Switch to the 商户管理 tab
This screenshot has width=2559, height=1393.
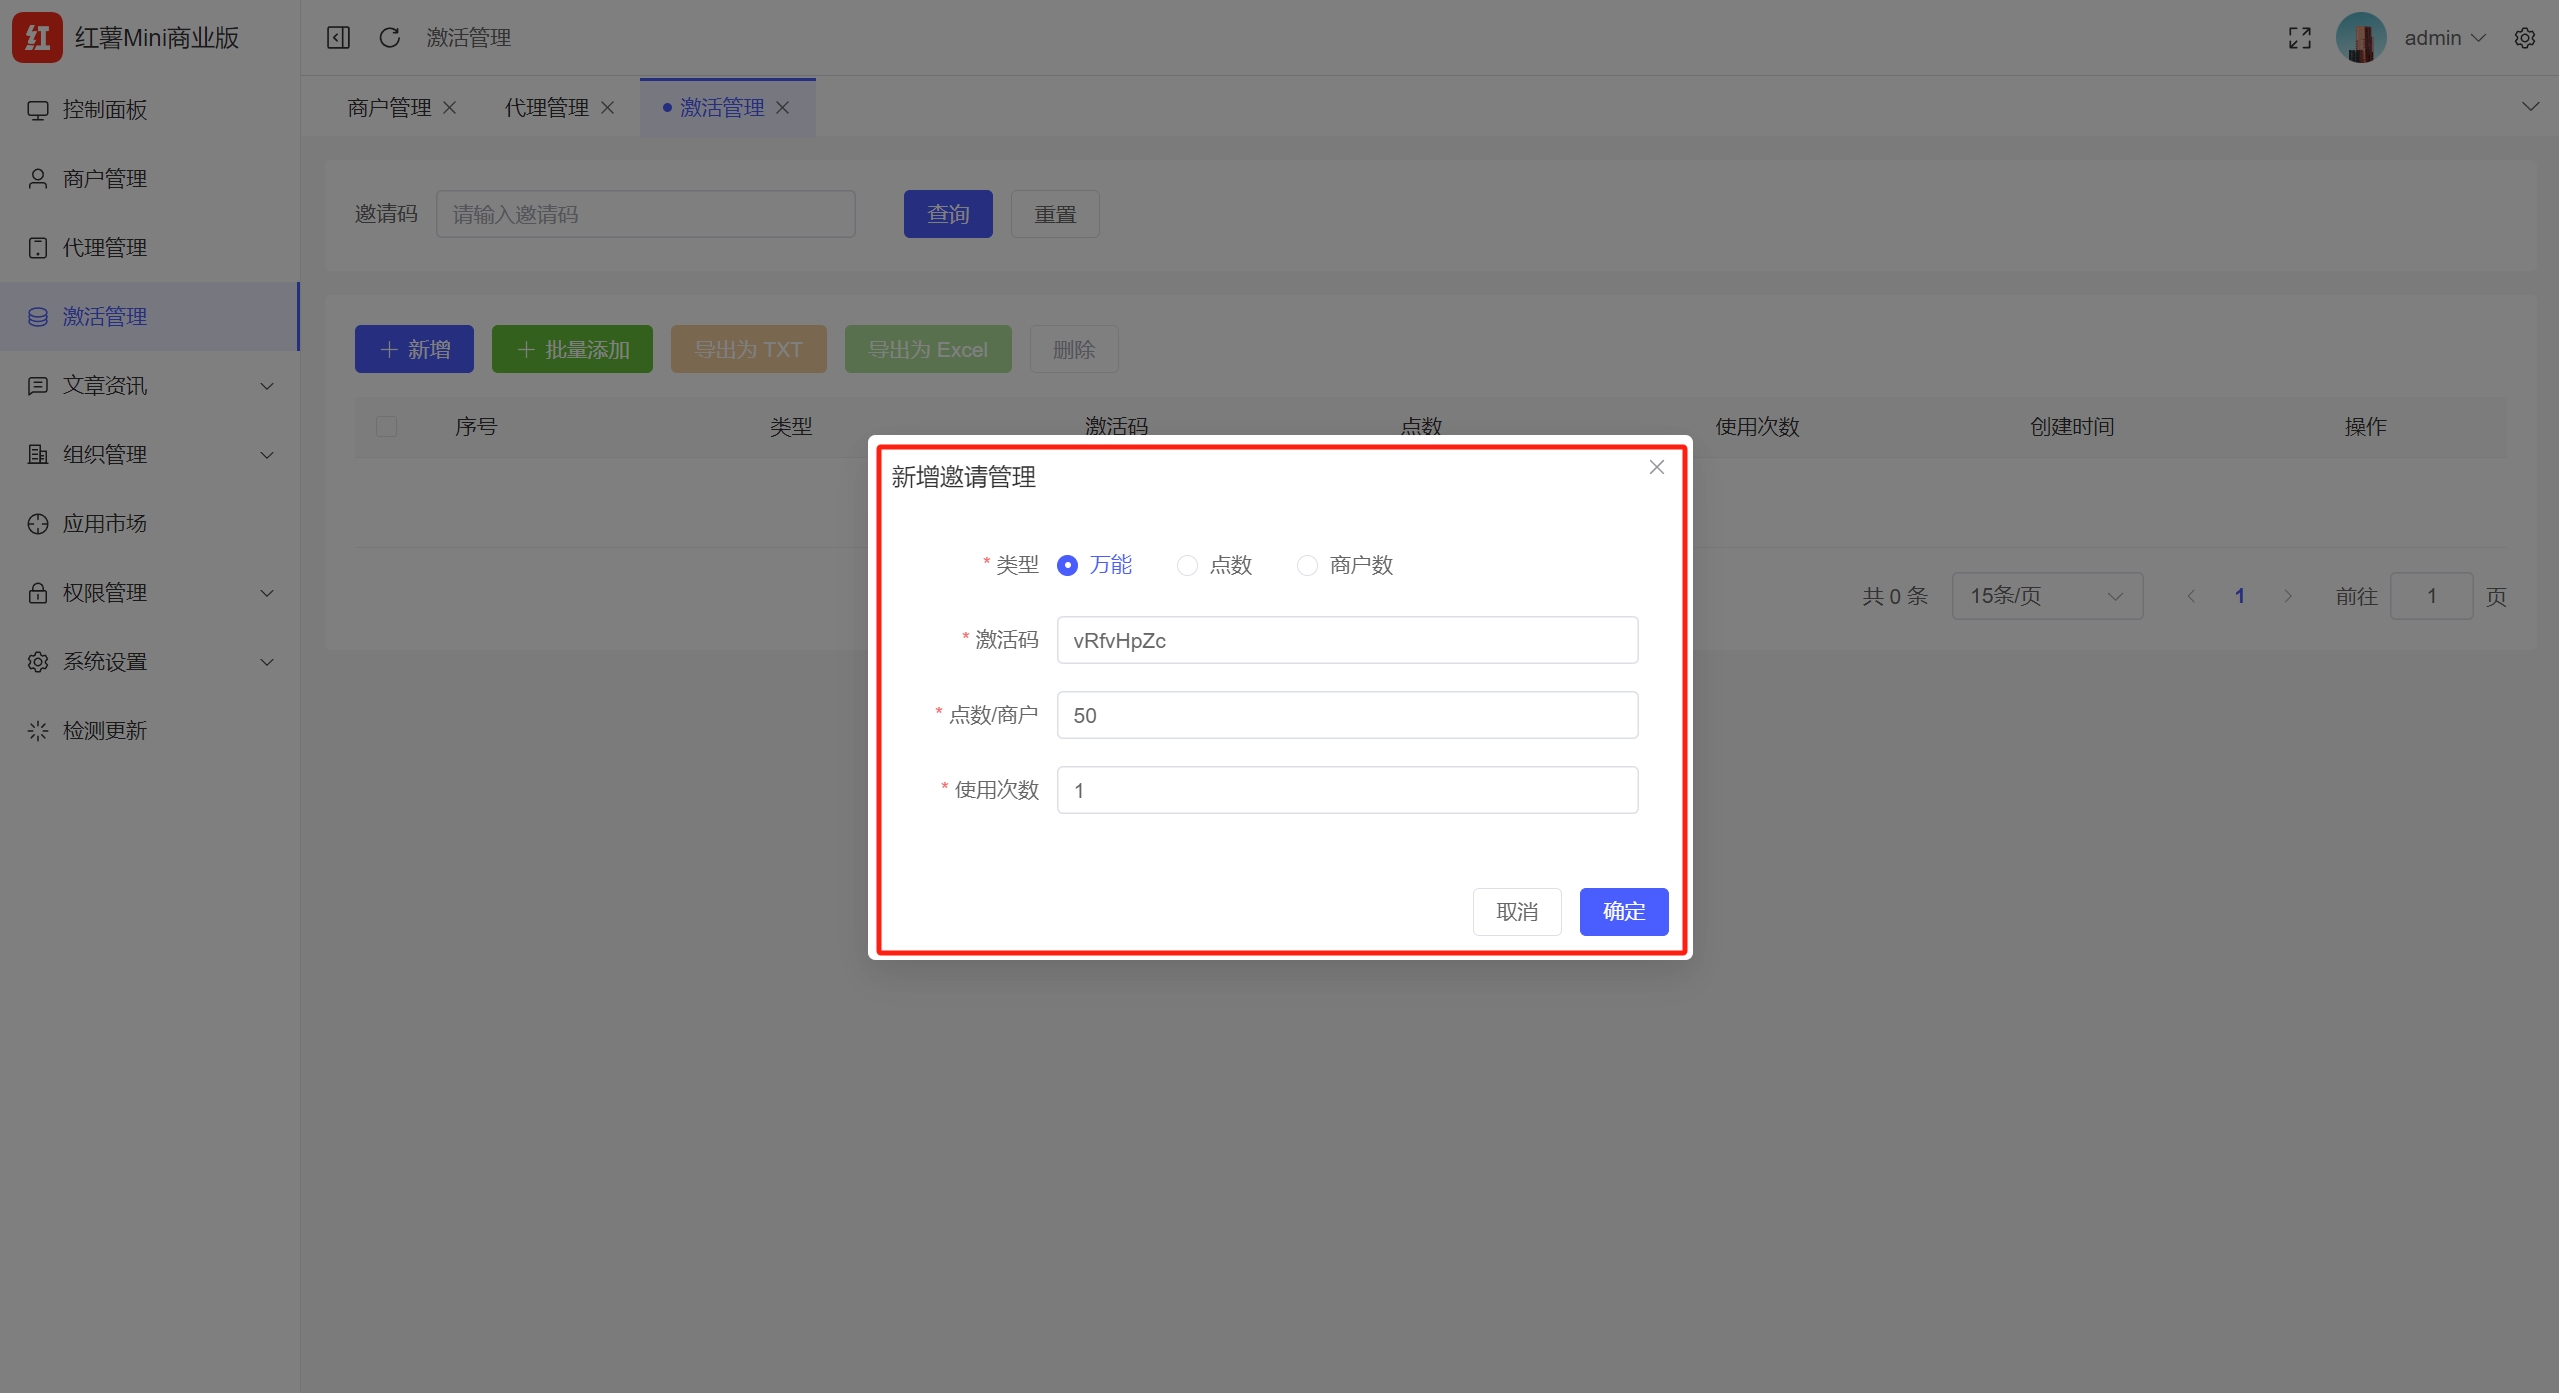point(389,107)
